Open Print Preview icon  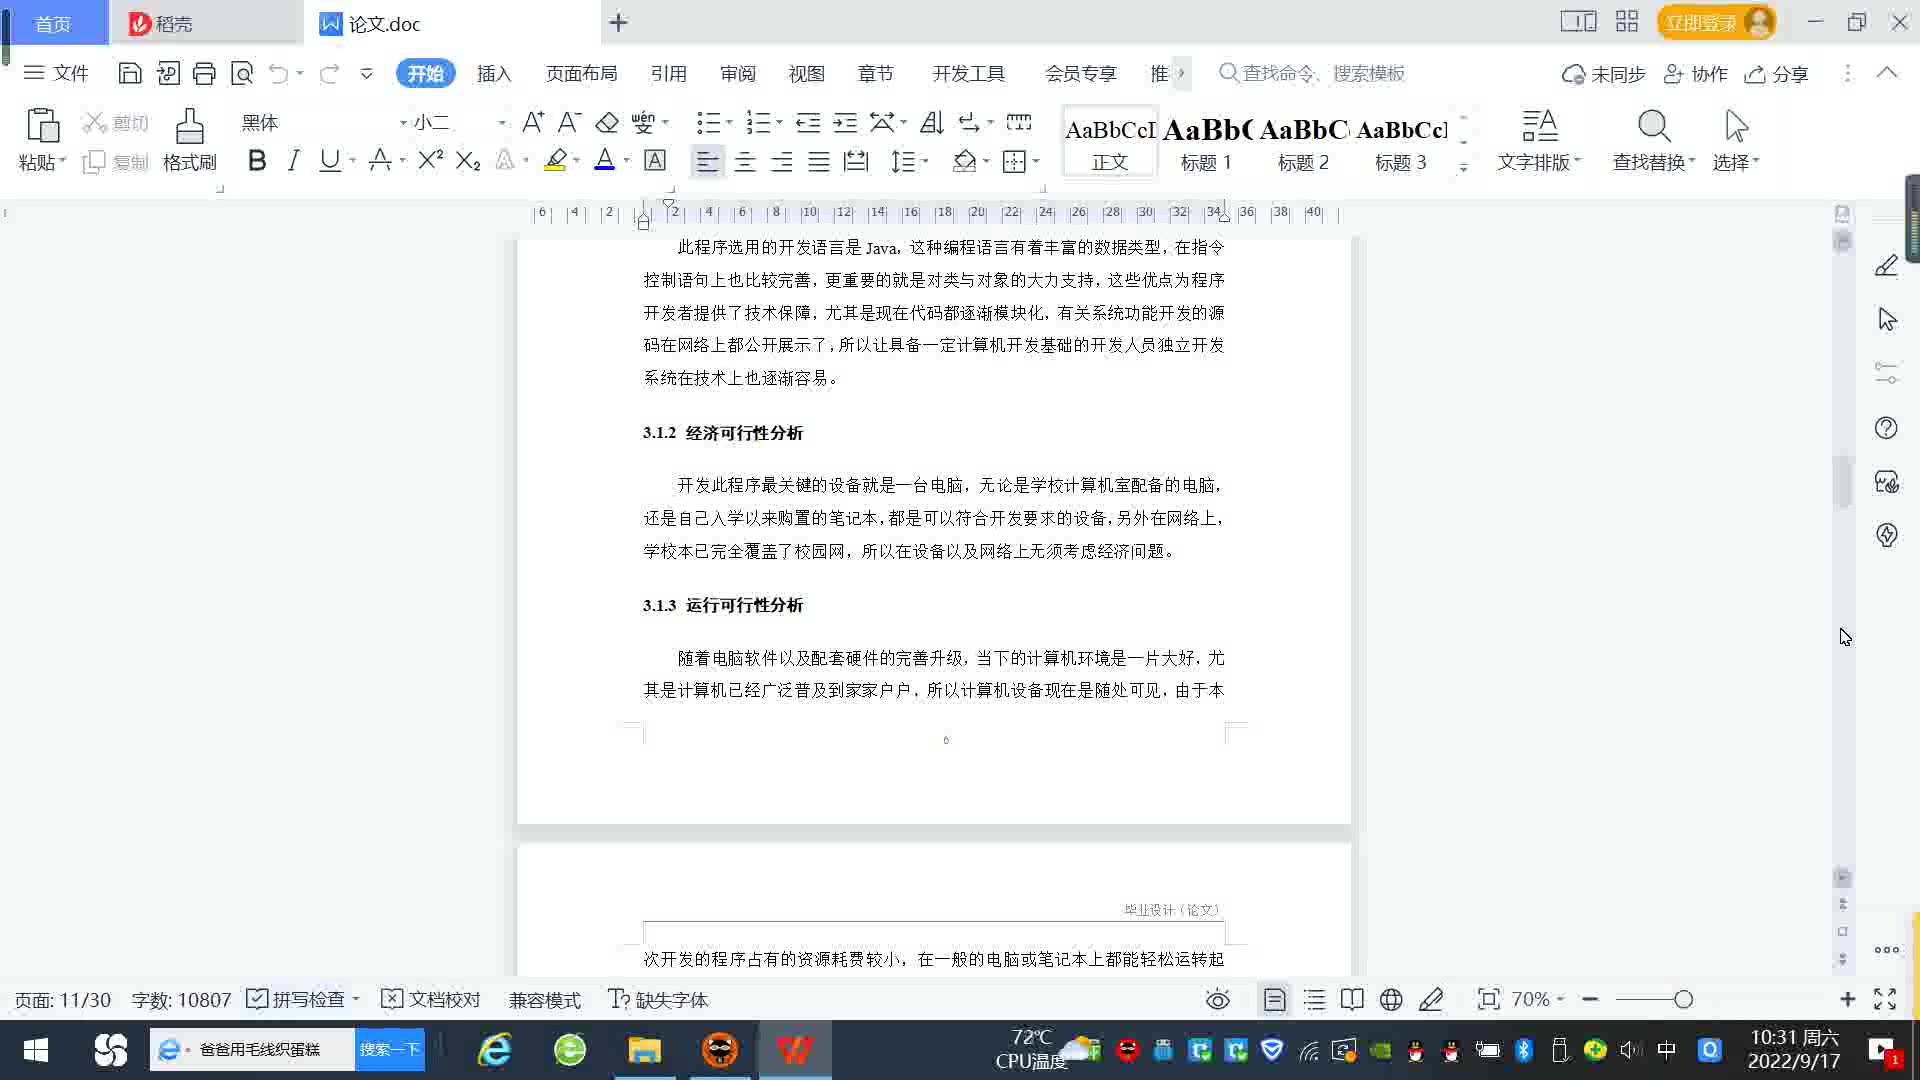coord(242,73)
